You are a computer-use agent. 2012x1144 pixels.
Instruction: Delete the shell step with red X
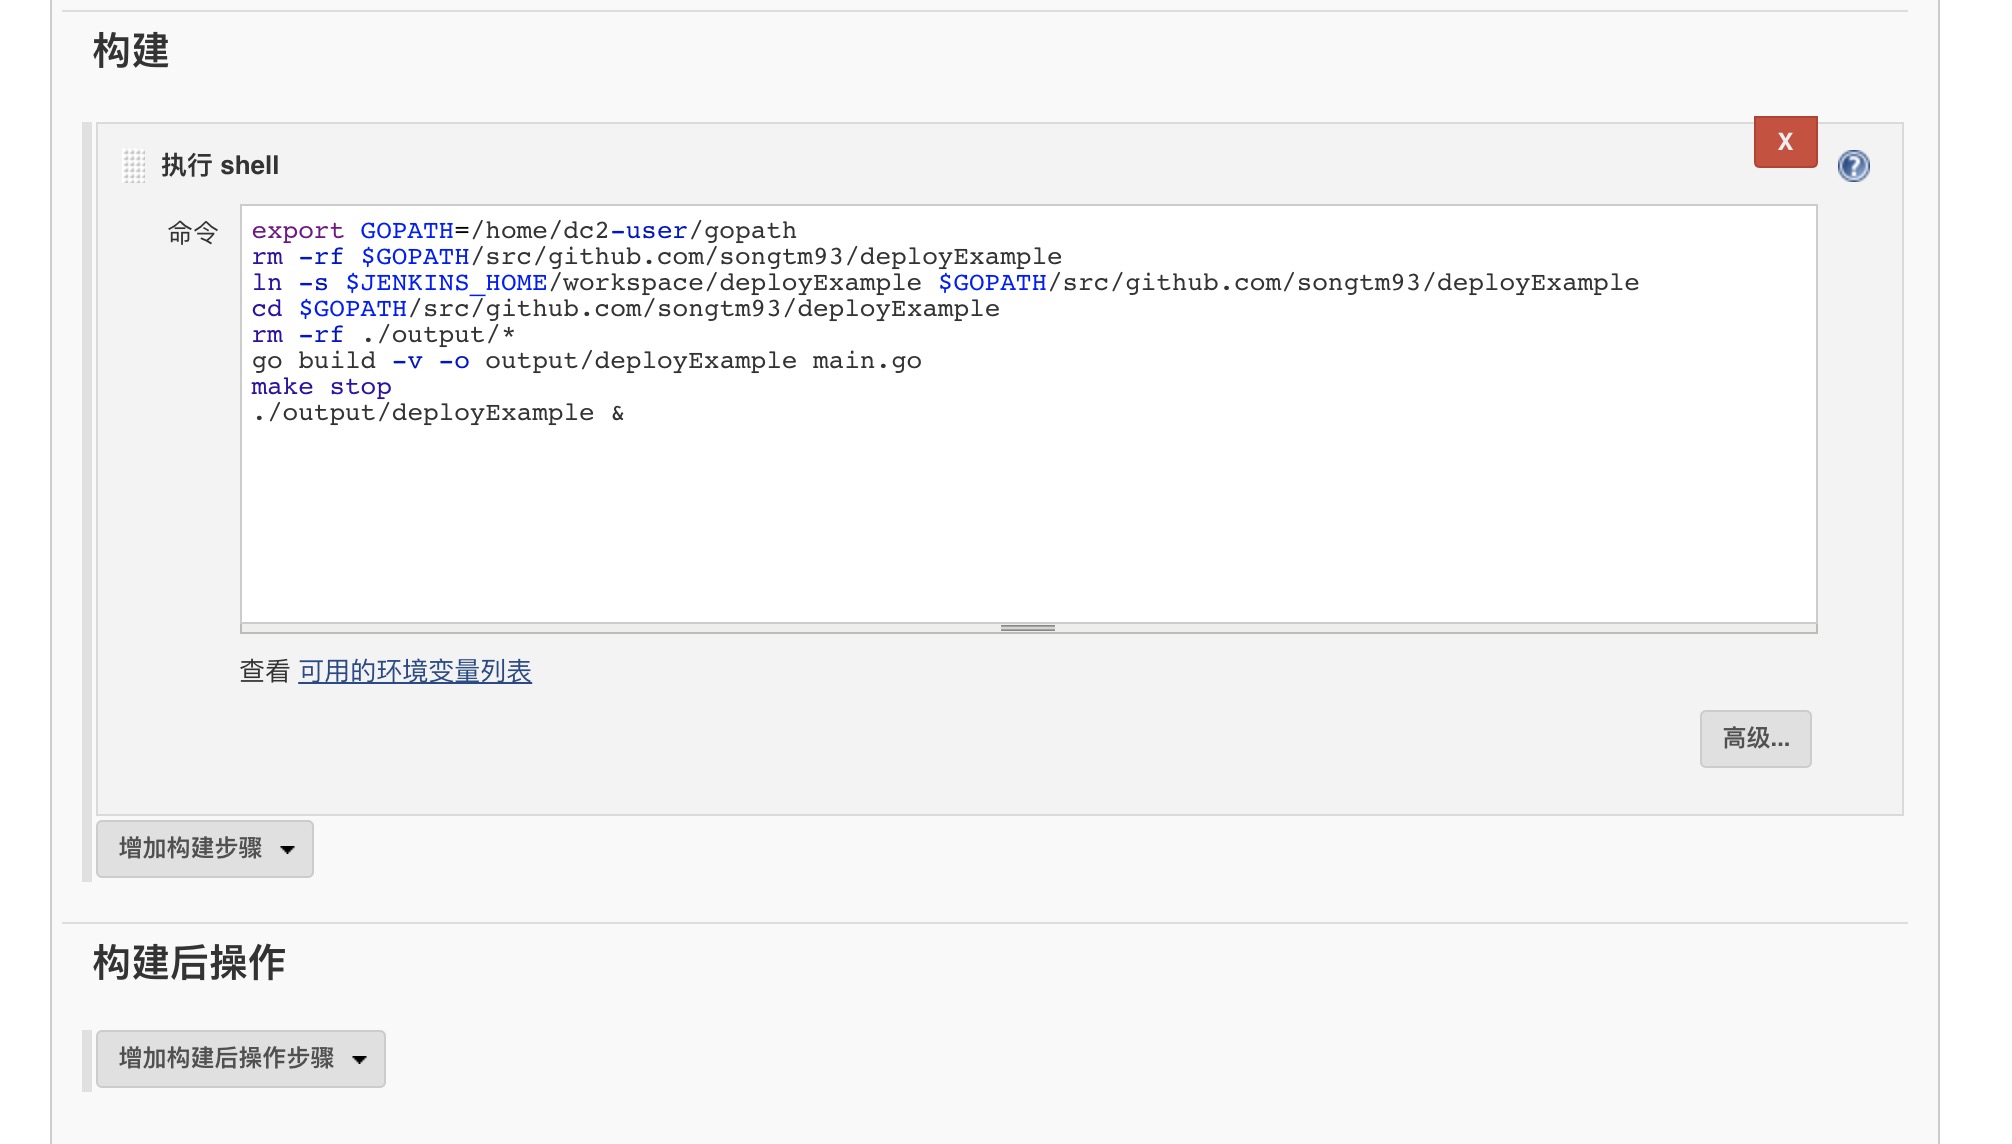[1785, 142]
